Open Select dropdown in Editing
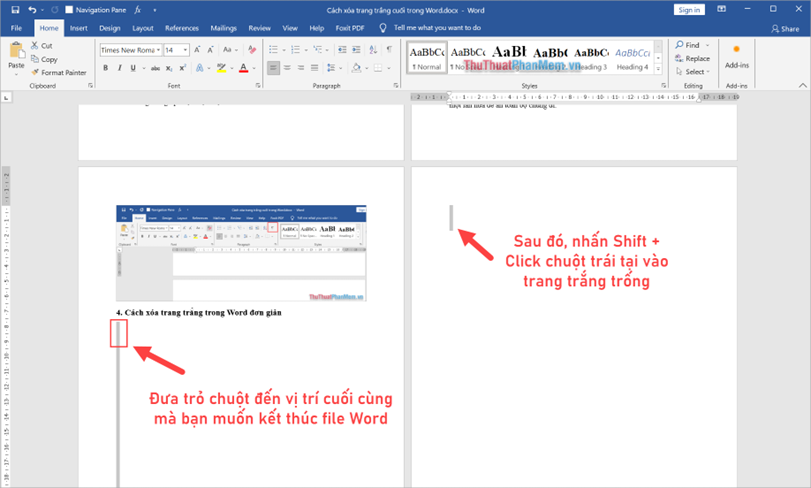This screenshot has width=811, height=488. pos(693,72)
